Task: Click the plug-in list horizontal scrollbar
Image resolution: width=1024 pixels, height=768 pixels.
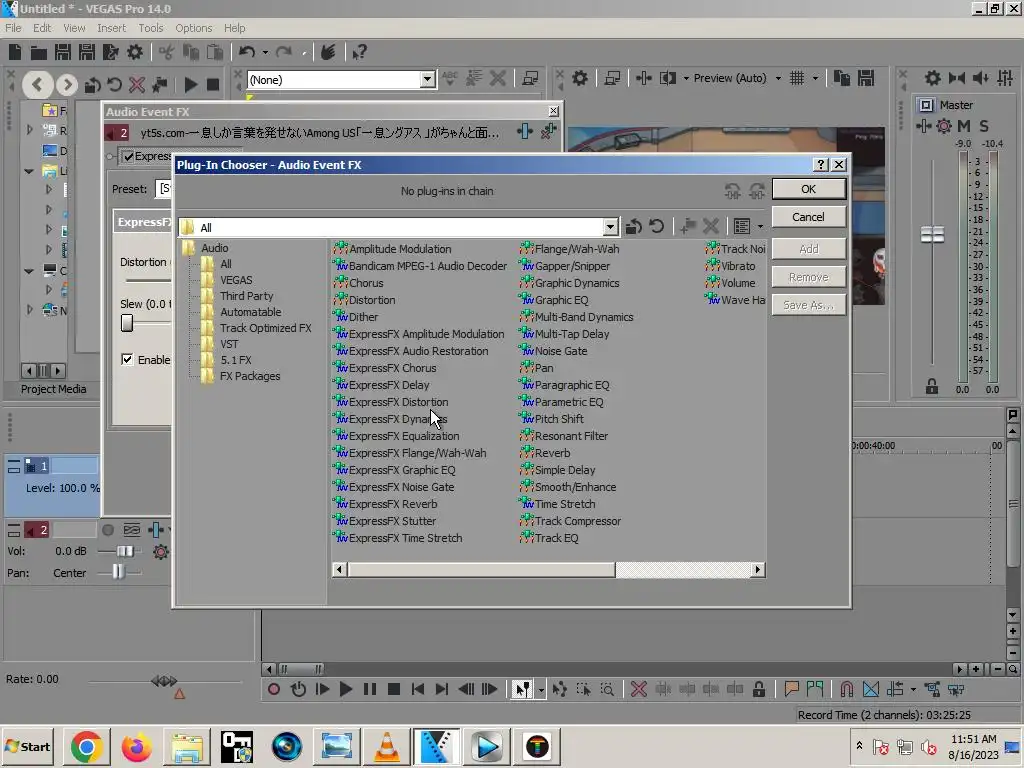Action: (x=481, y=569)
